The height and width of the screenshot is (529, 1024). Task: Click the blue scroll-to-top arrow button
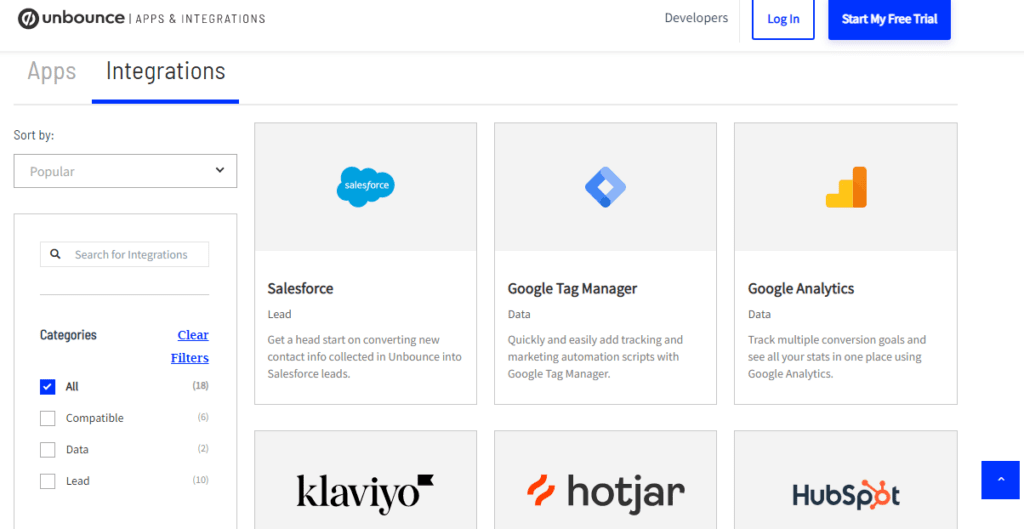coord(1000,480)
